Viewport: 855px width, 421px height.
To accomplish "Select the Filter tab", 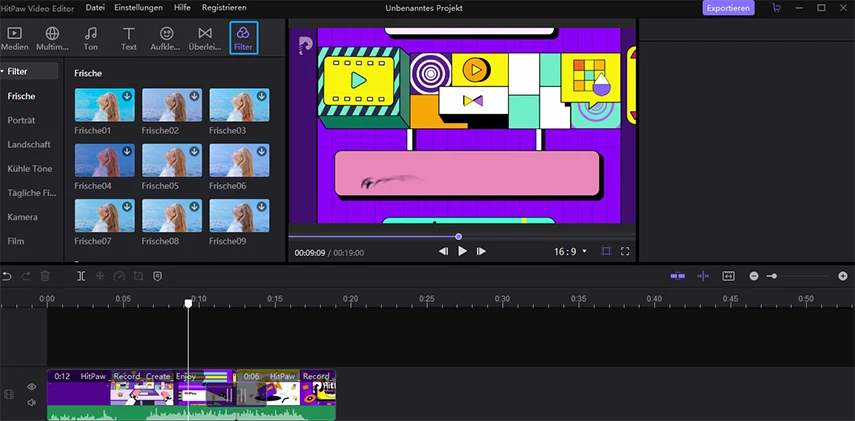I will (243, 38).
